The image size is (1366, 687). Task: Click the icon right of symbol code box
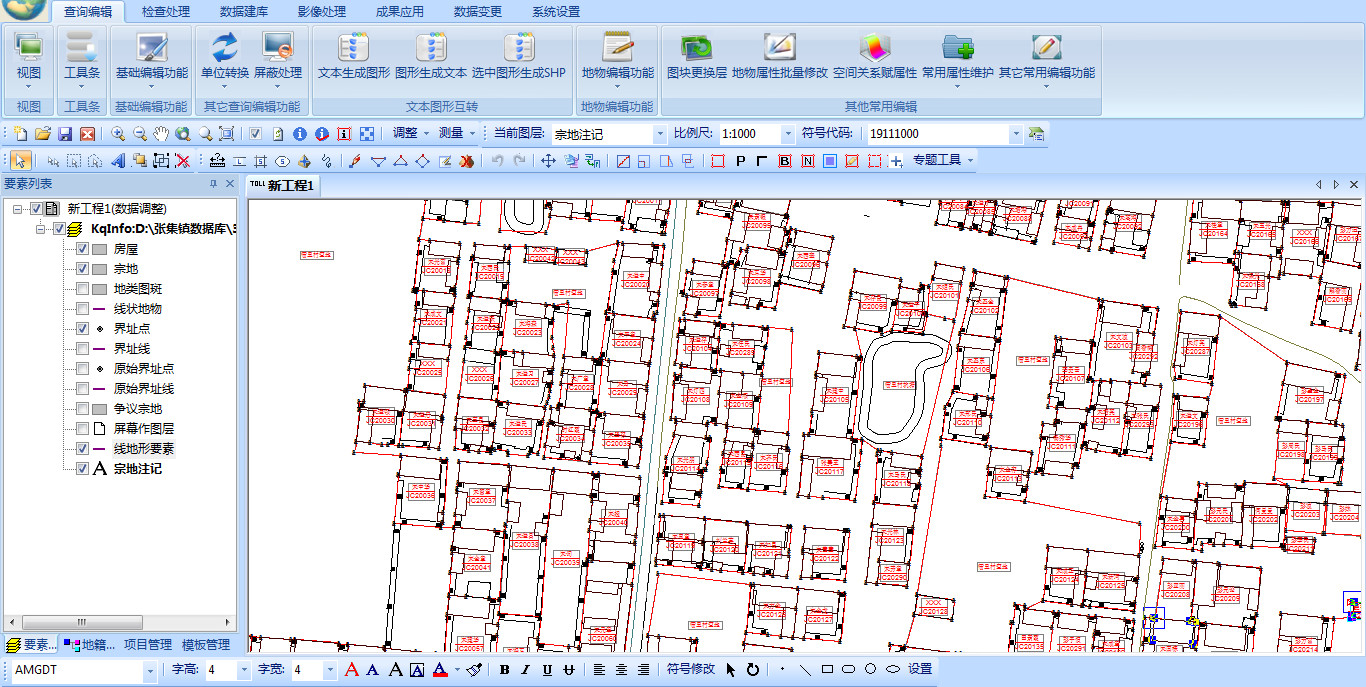coord(1037,133)
